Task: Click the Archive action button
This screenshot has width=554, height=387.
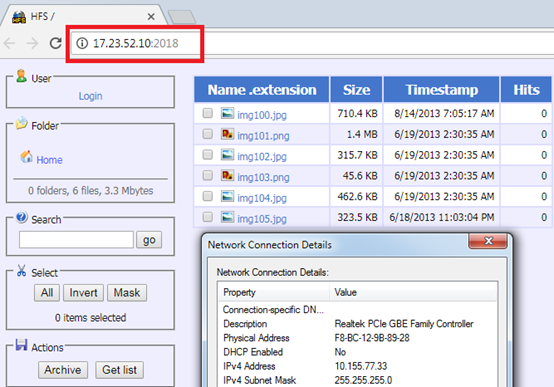Action: pyautogui.click(x=63, y=370)
